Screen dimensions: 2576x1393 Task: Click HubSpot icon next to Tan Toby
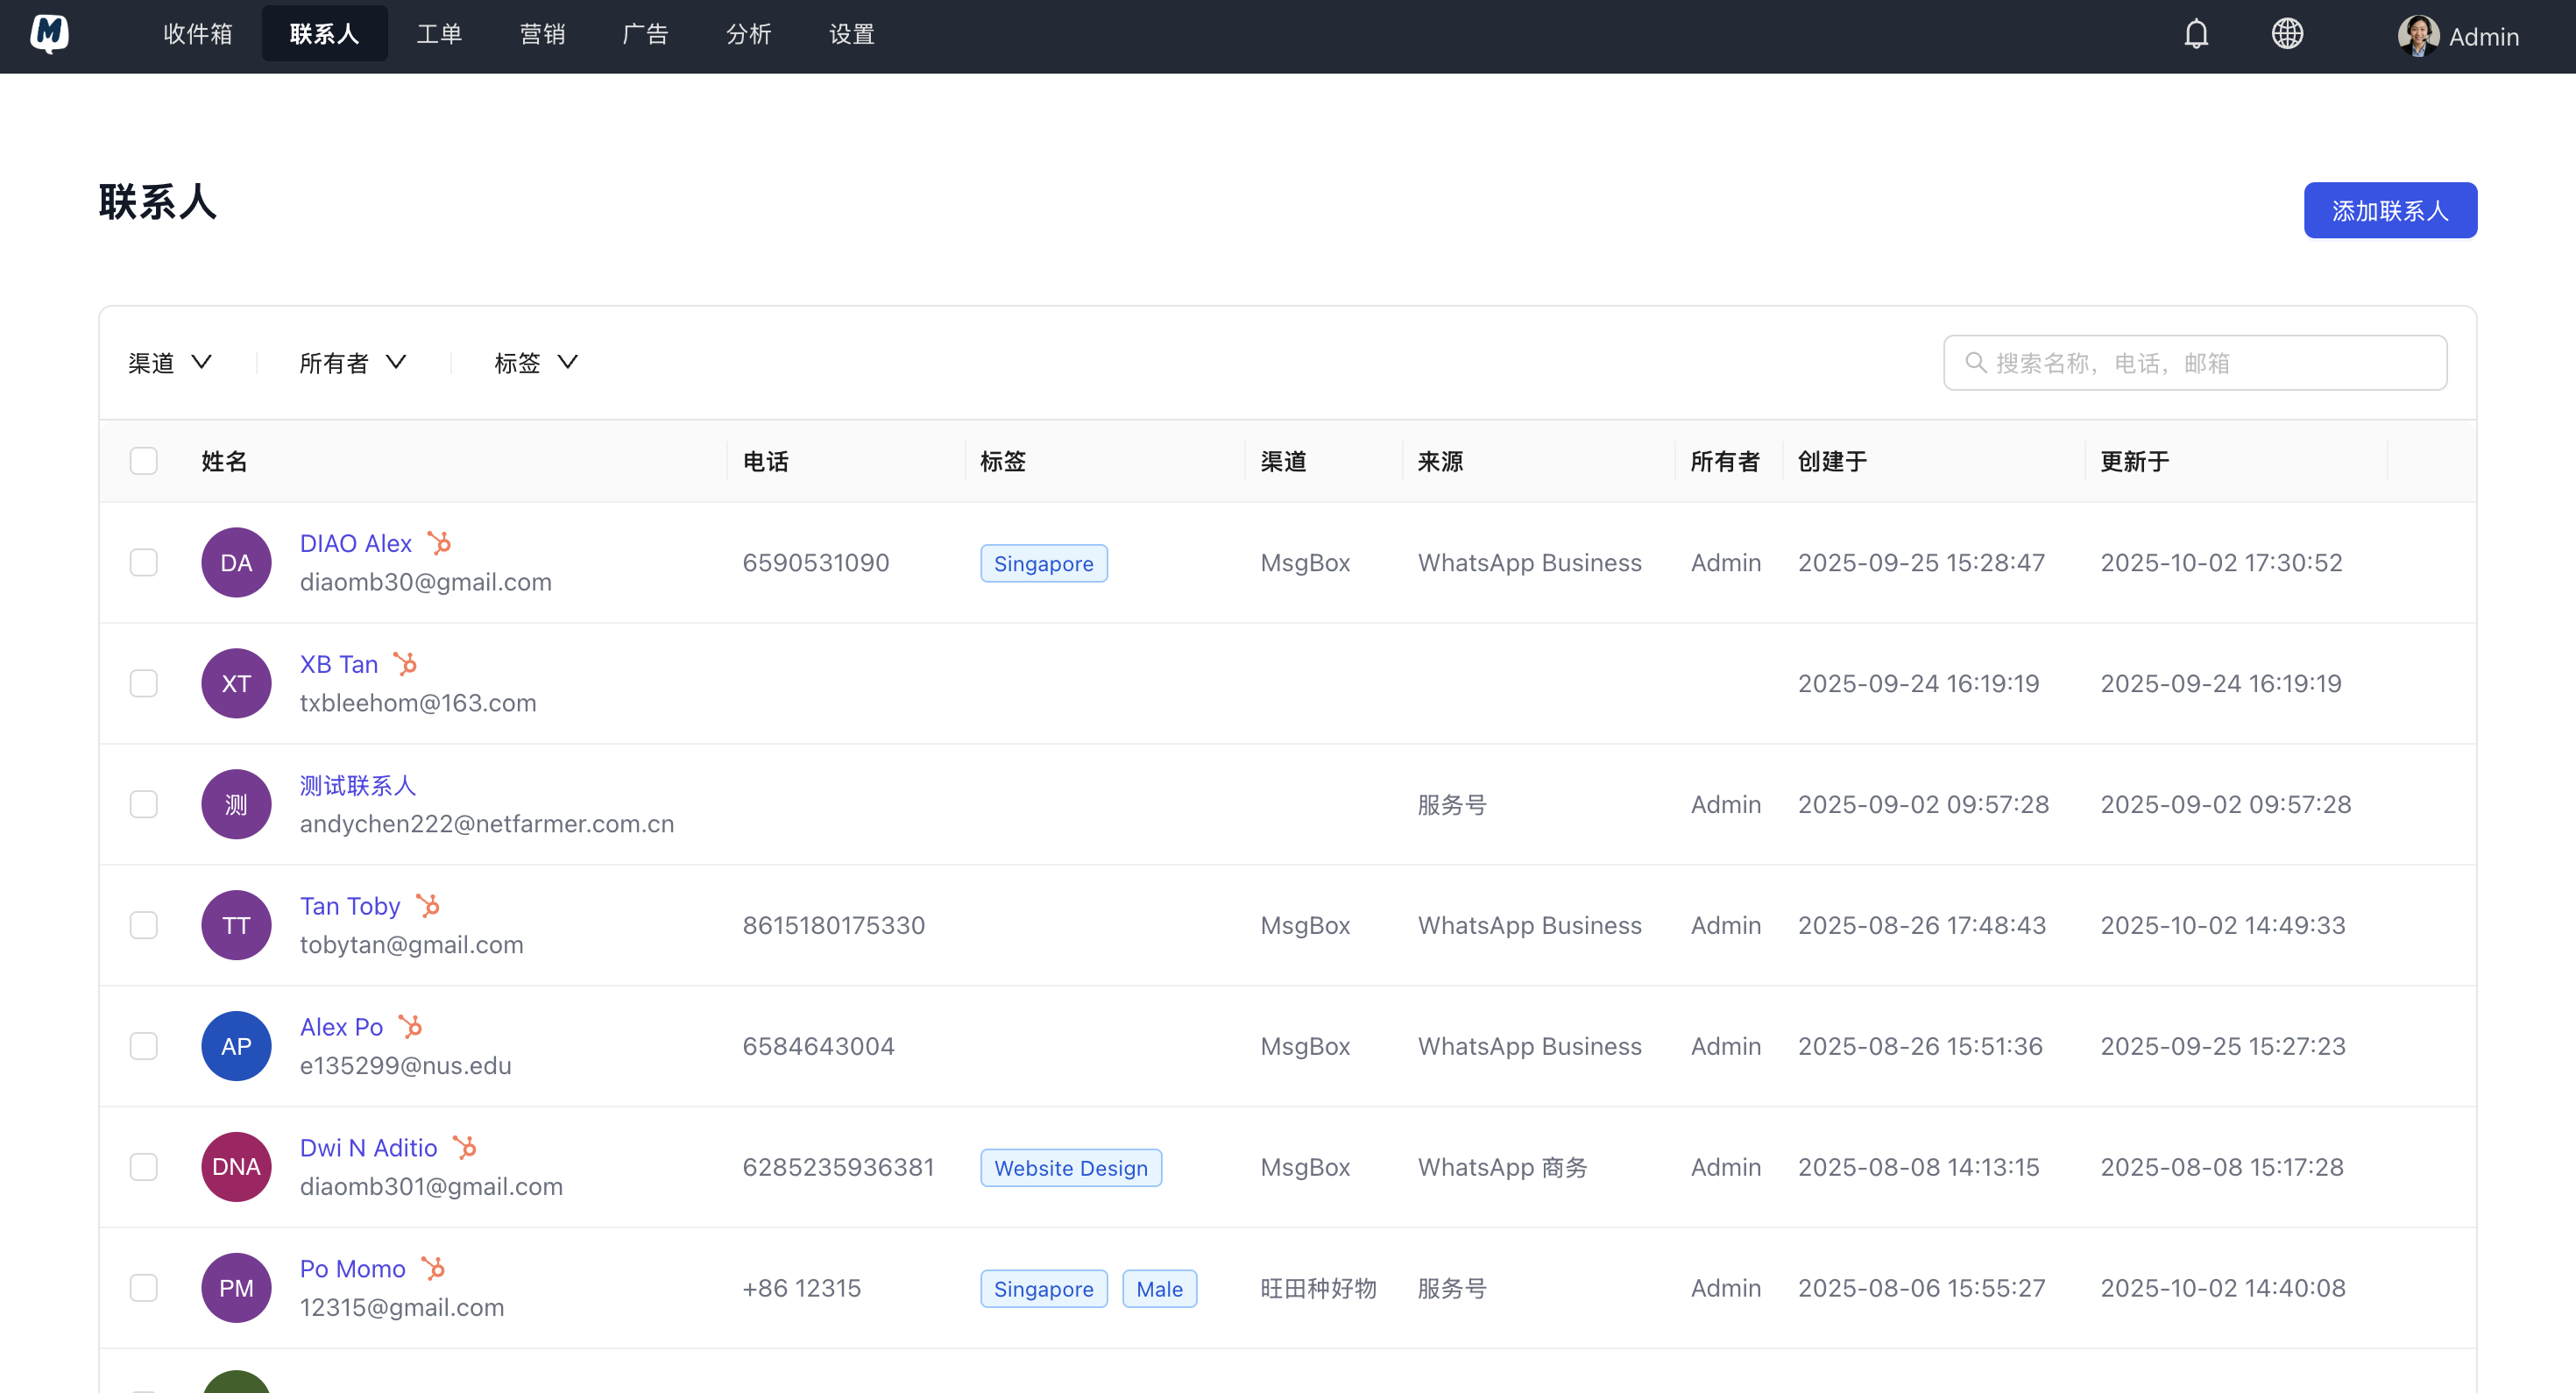(x=428, y=906)
